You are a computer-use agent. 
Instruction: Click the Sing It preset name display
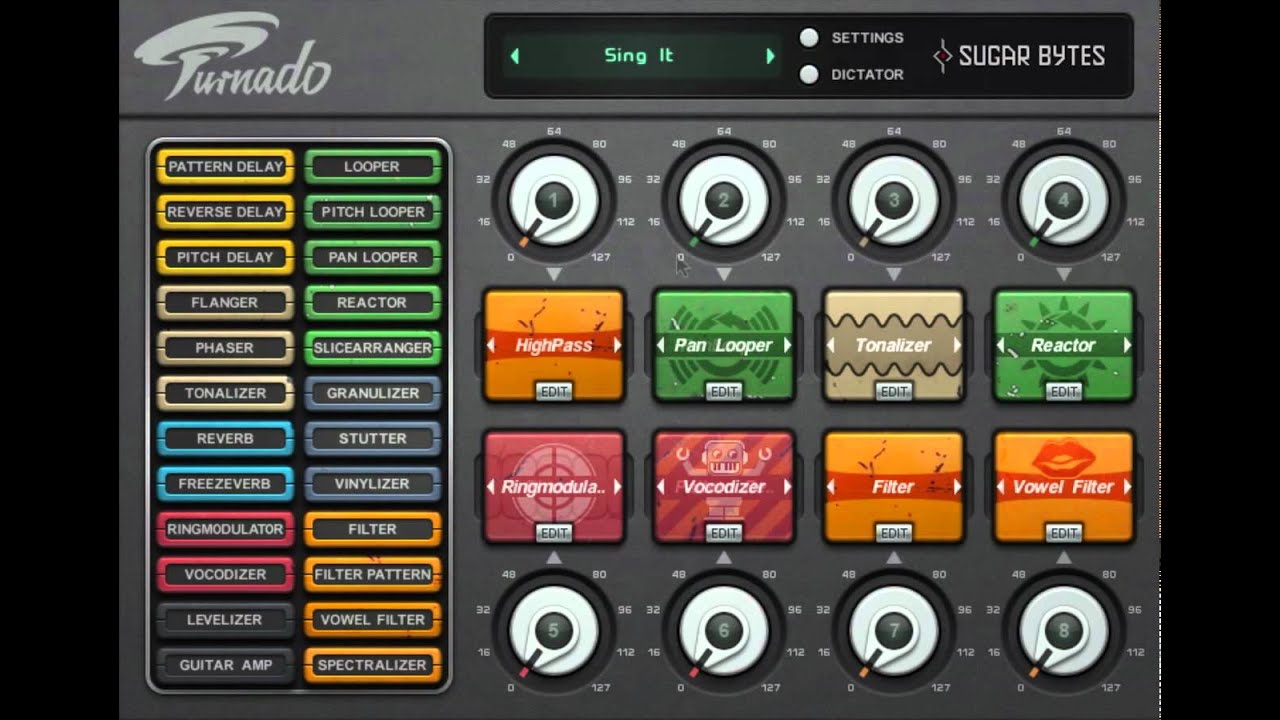click(639, 56)
